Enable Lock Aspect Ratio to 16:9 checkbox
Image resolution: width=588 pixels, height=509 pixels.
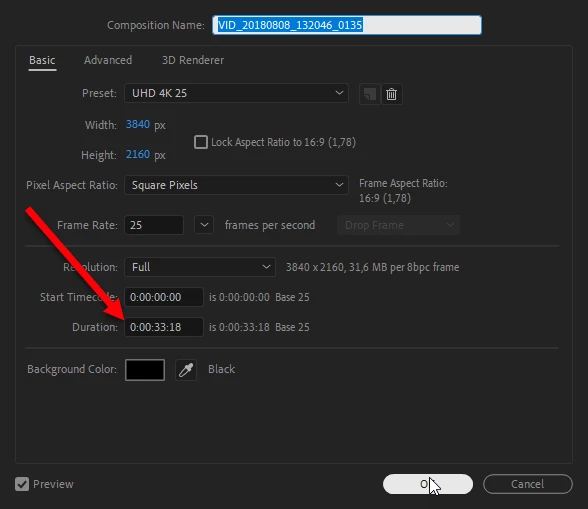pos(201,142)
